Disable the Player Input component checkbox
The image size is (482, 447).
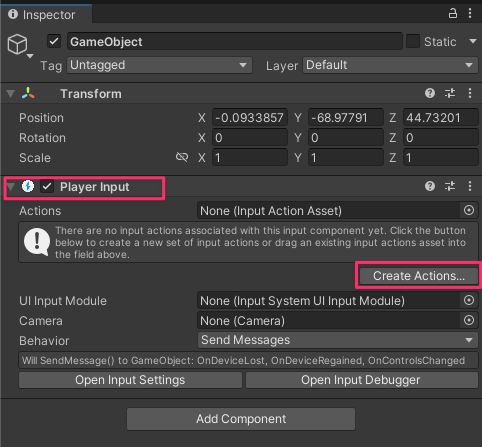coord(47,186)
